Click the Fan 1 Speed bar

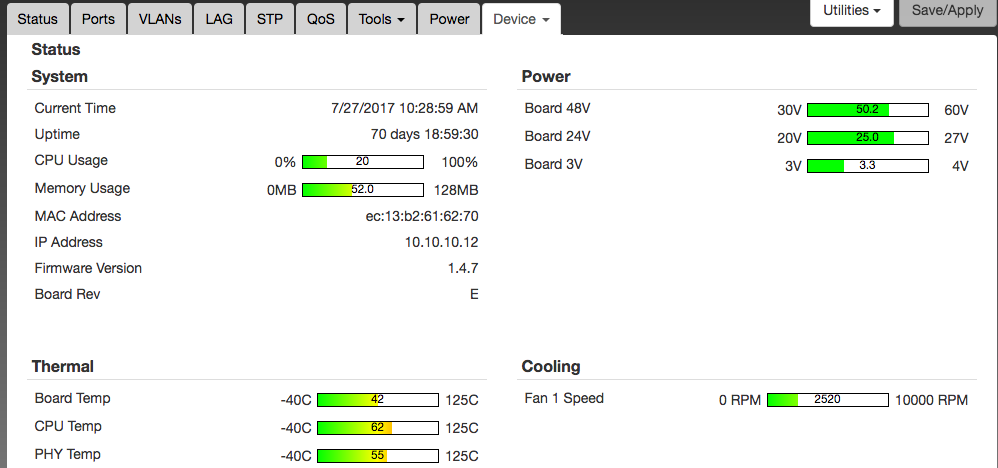click(827, 400)
